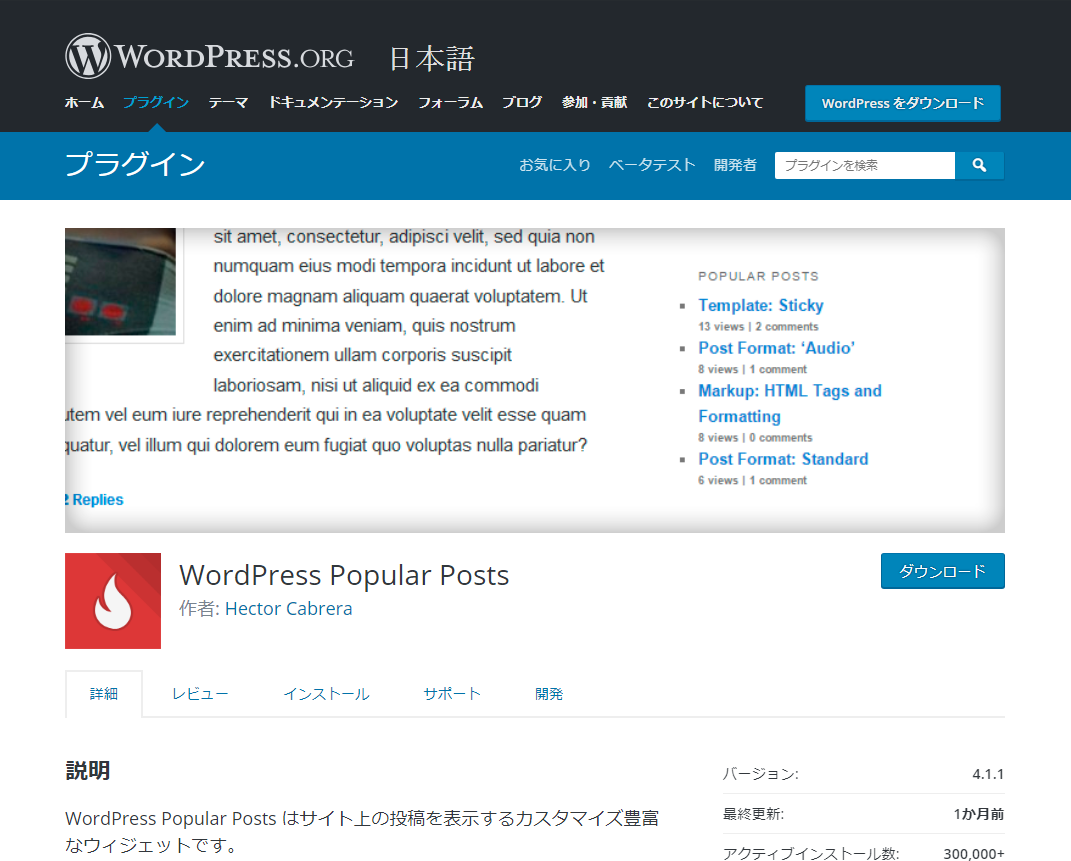The image size is (1071, 861).
Task: Click the WordPress.org logo
Action: 209,57
